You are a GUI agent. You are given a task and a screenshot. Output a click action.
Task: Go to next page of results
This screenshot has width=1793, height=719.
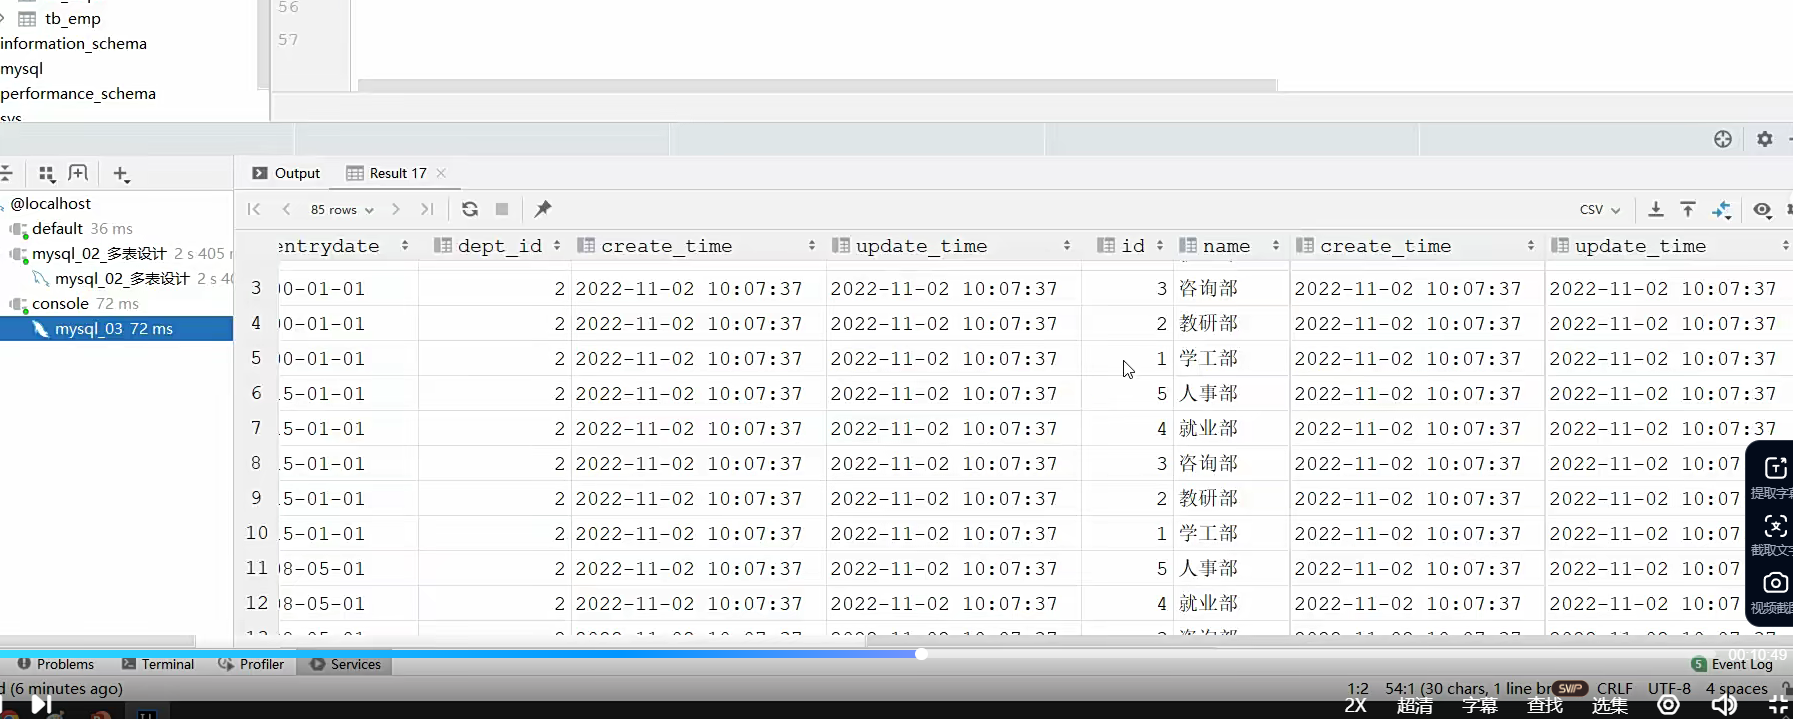tap(396, 209)
